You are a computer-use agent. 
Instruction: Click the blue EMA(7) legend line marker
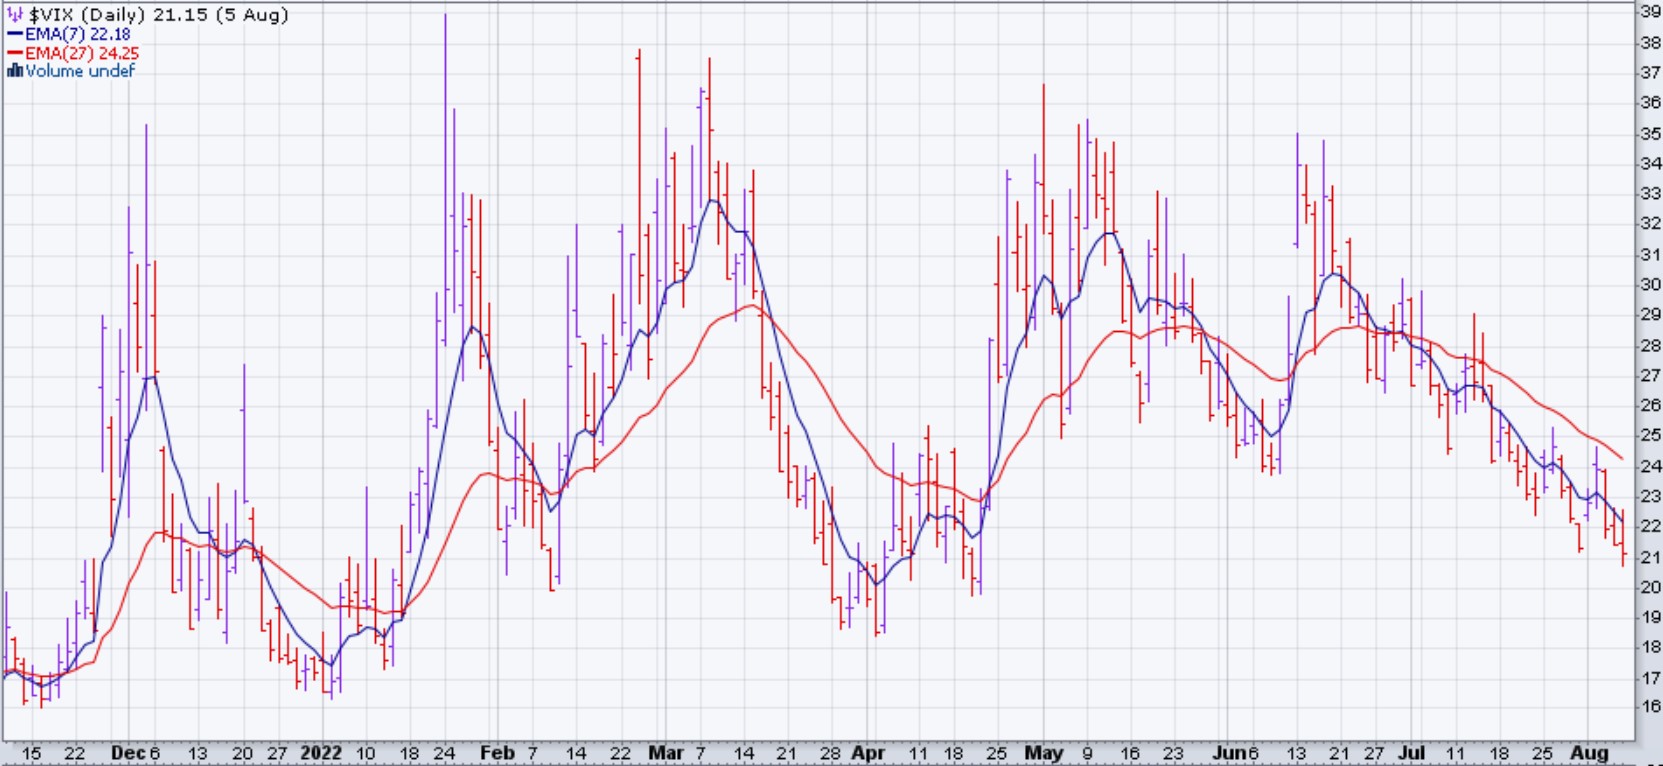[x=15, y=34]
